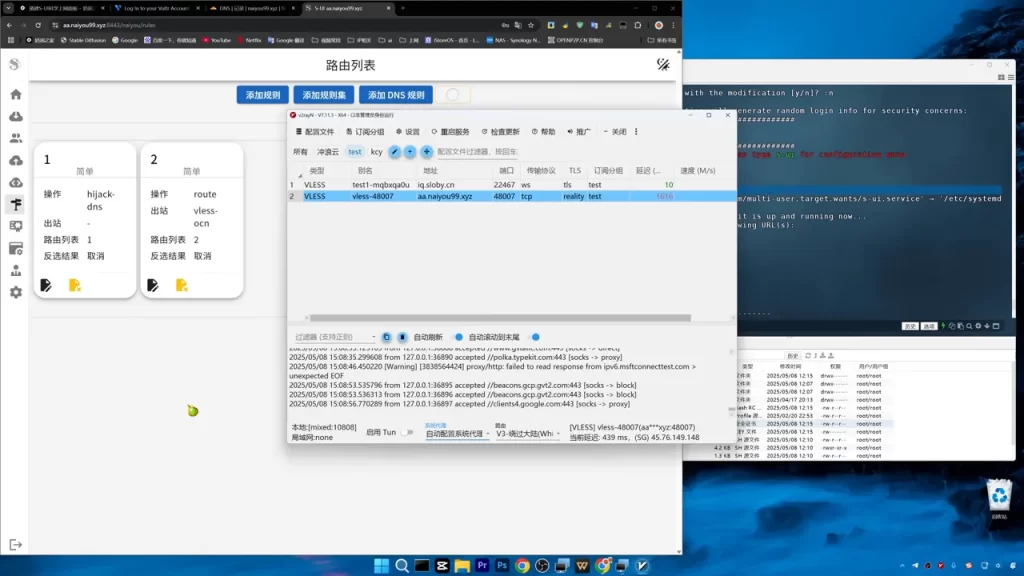Click the Chrome address bar
The image size is (1024, 576).
point(274,25)
